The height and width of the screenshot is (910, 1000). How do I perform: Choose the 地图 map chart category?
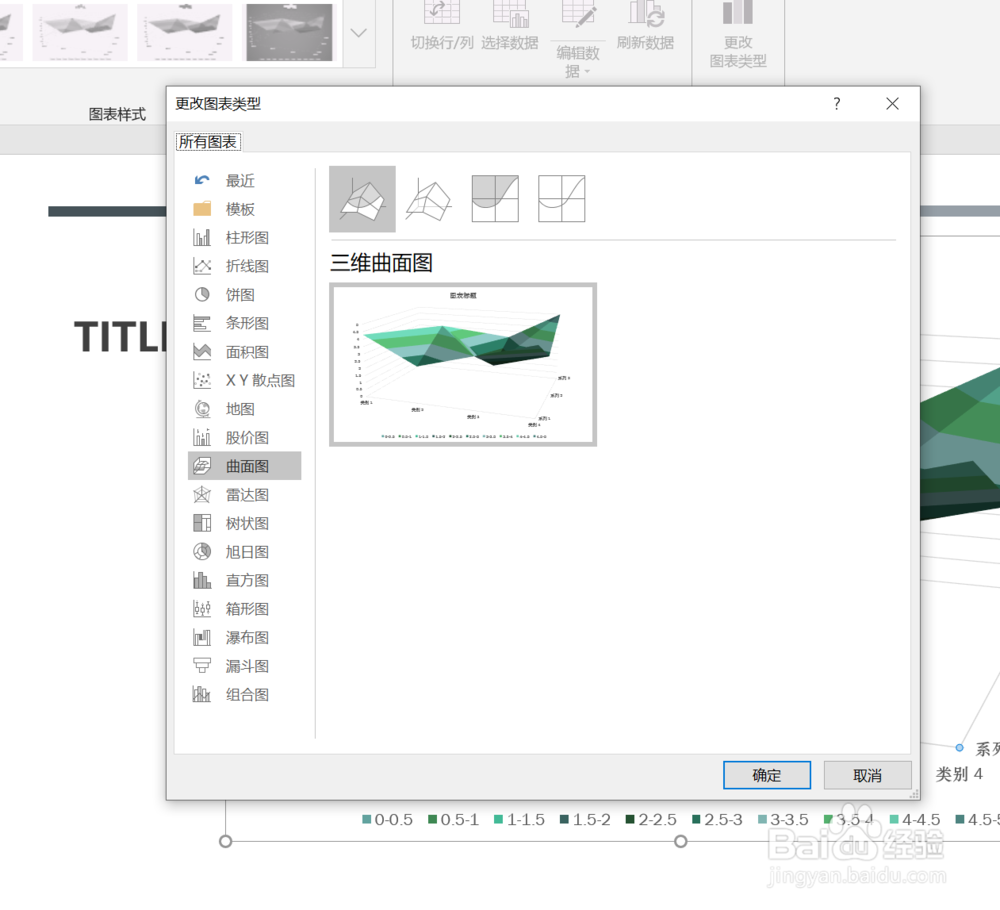[244, 409]
